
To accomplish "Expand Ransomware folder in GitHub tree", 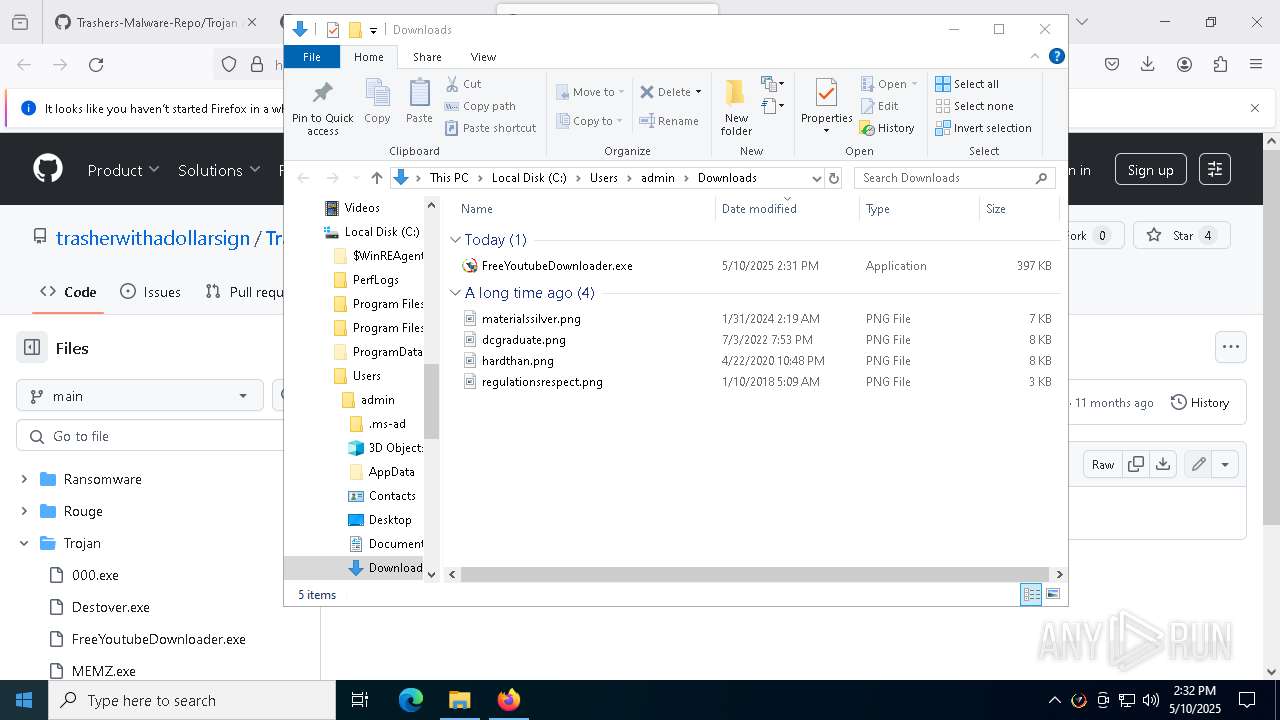I will point(24,479).
